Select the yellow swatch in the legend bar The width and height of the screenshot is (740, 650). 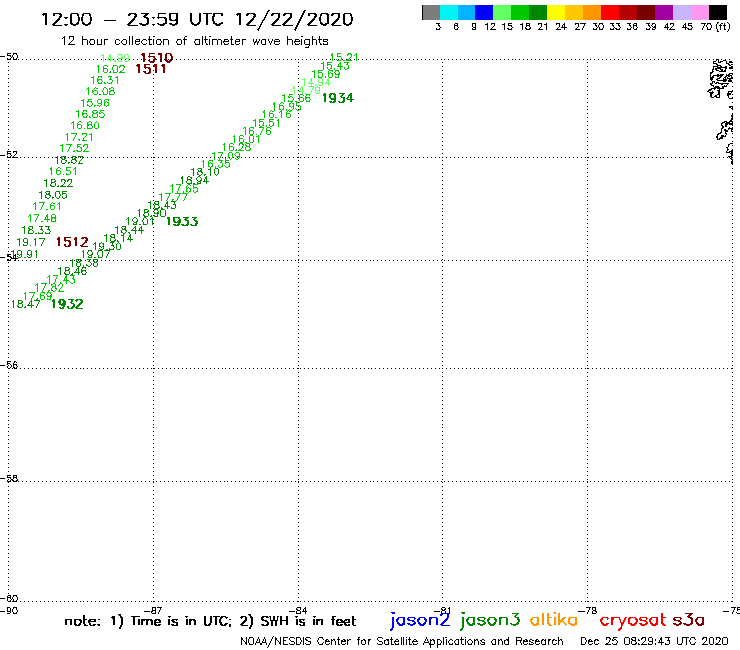click(x=556, y=12)
